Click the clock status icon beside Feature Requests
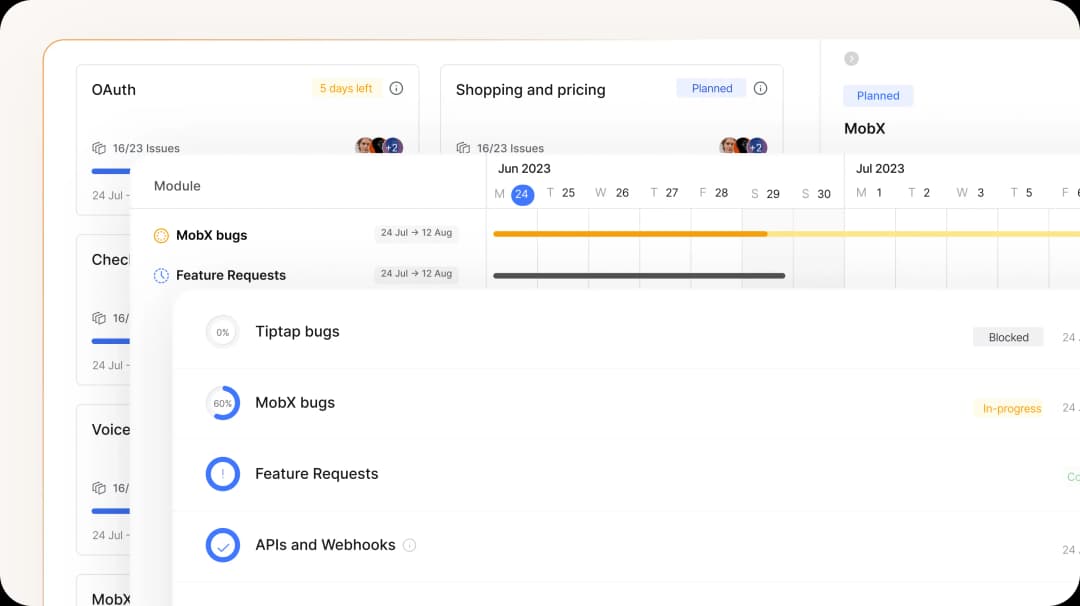1080x606 pixels. click(x=160, y=275)
